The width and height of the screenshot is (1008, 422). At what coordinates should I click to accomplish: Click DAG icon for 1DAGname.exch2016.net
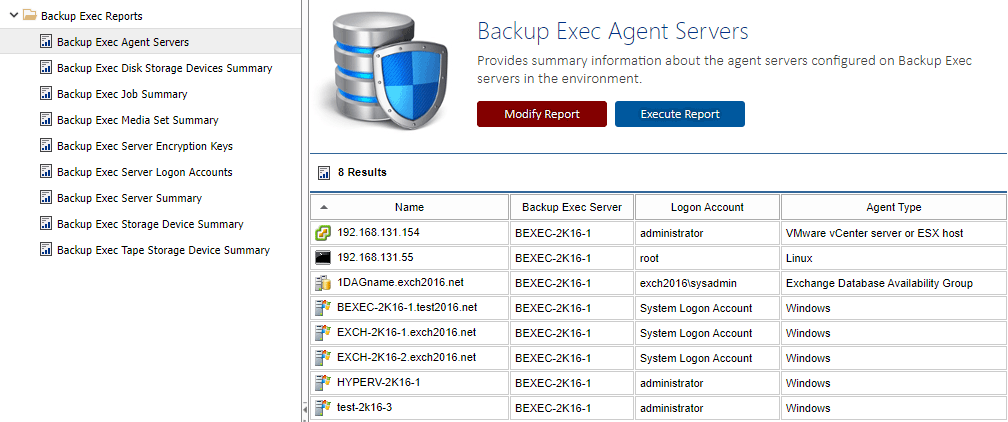pos(323,283)
